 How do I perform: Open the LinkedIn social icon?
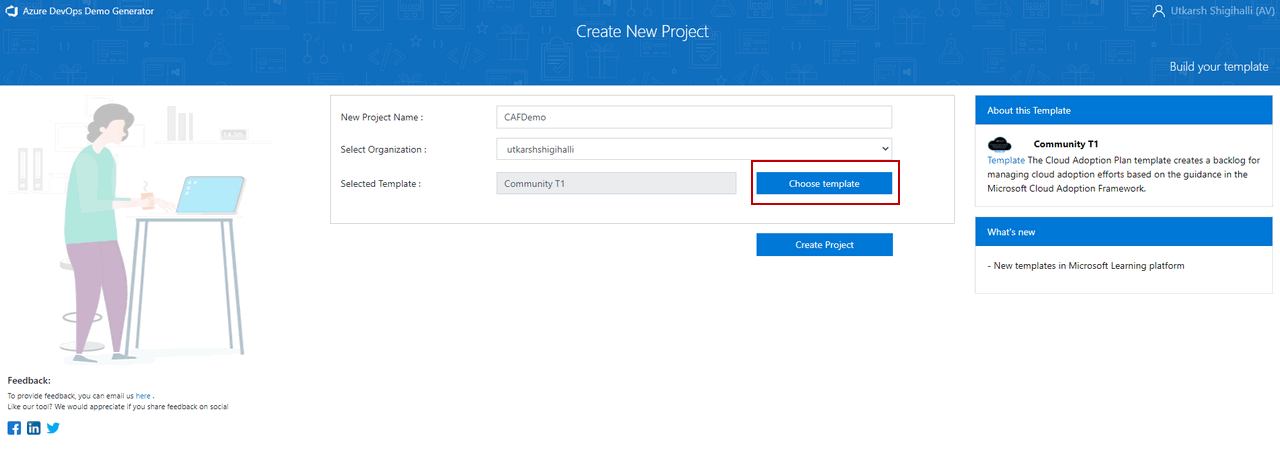tap(34, 428)
